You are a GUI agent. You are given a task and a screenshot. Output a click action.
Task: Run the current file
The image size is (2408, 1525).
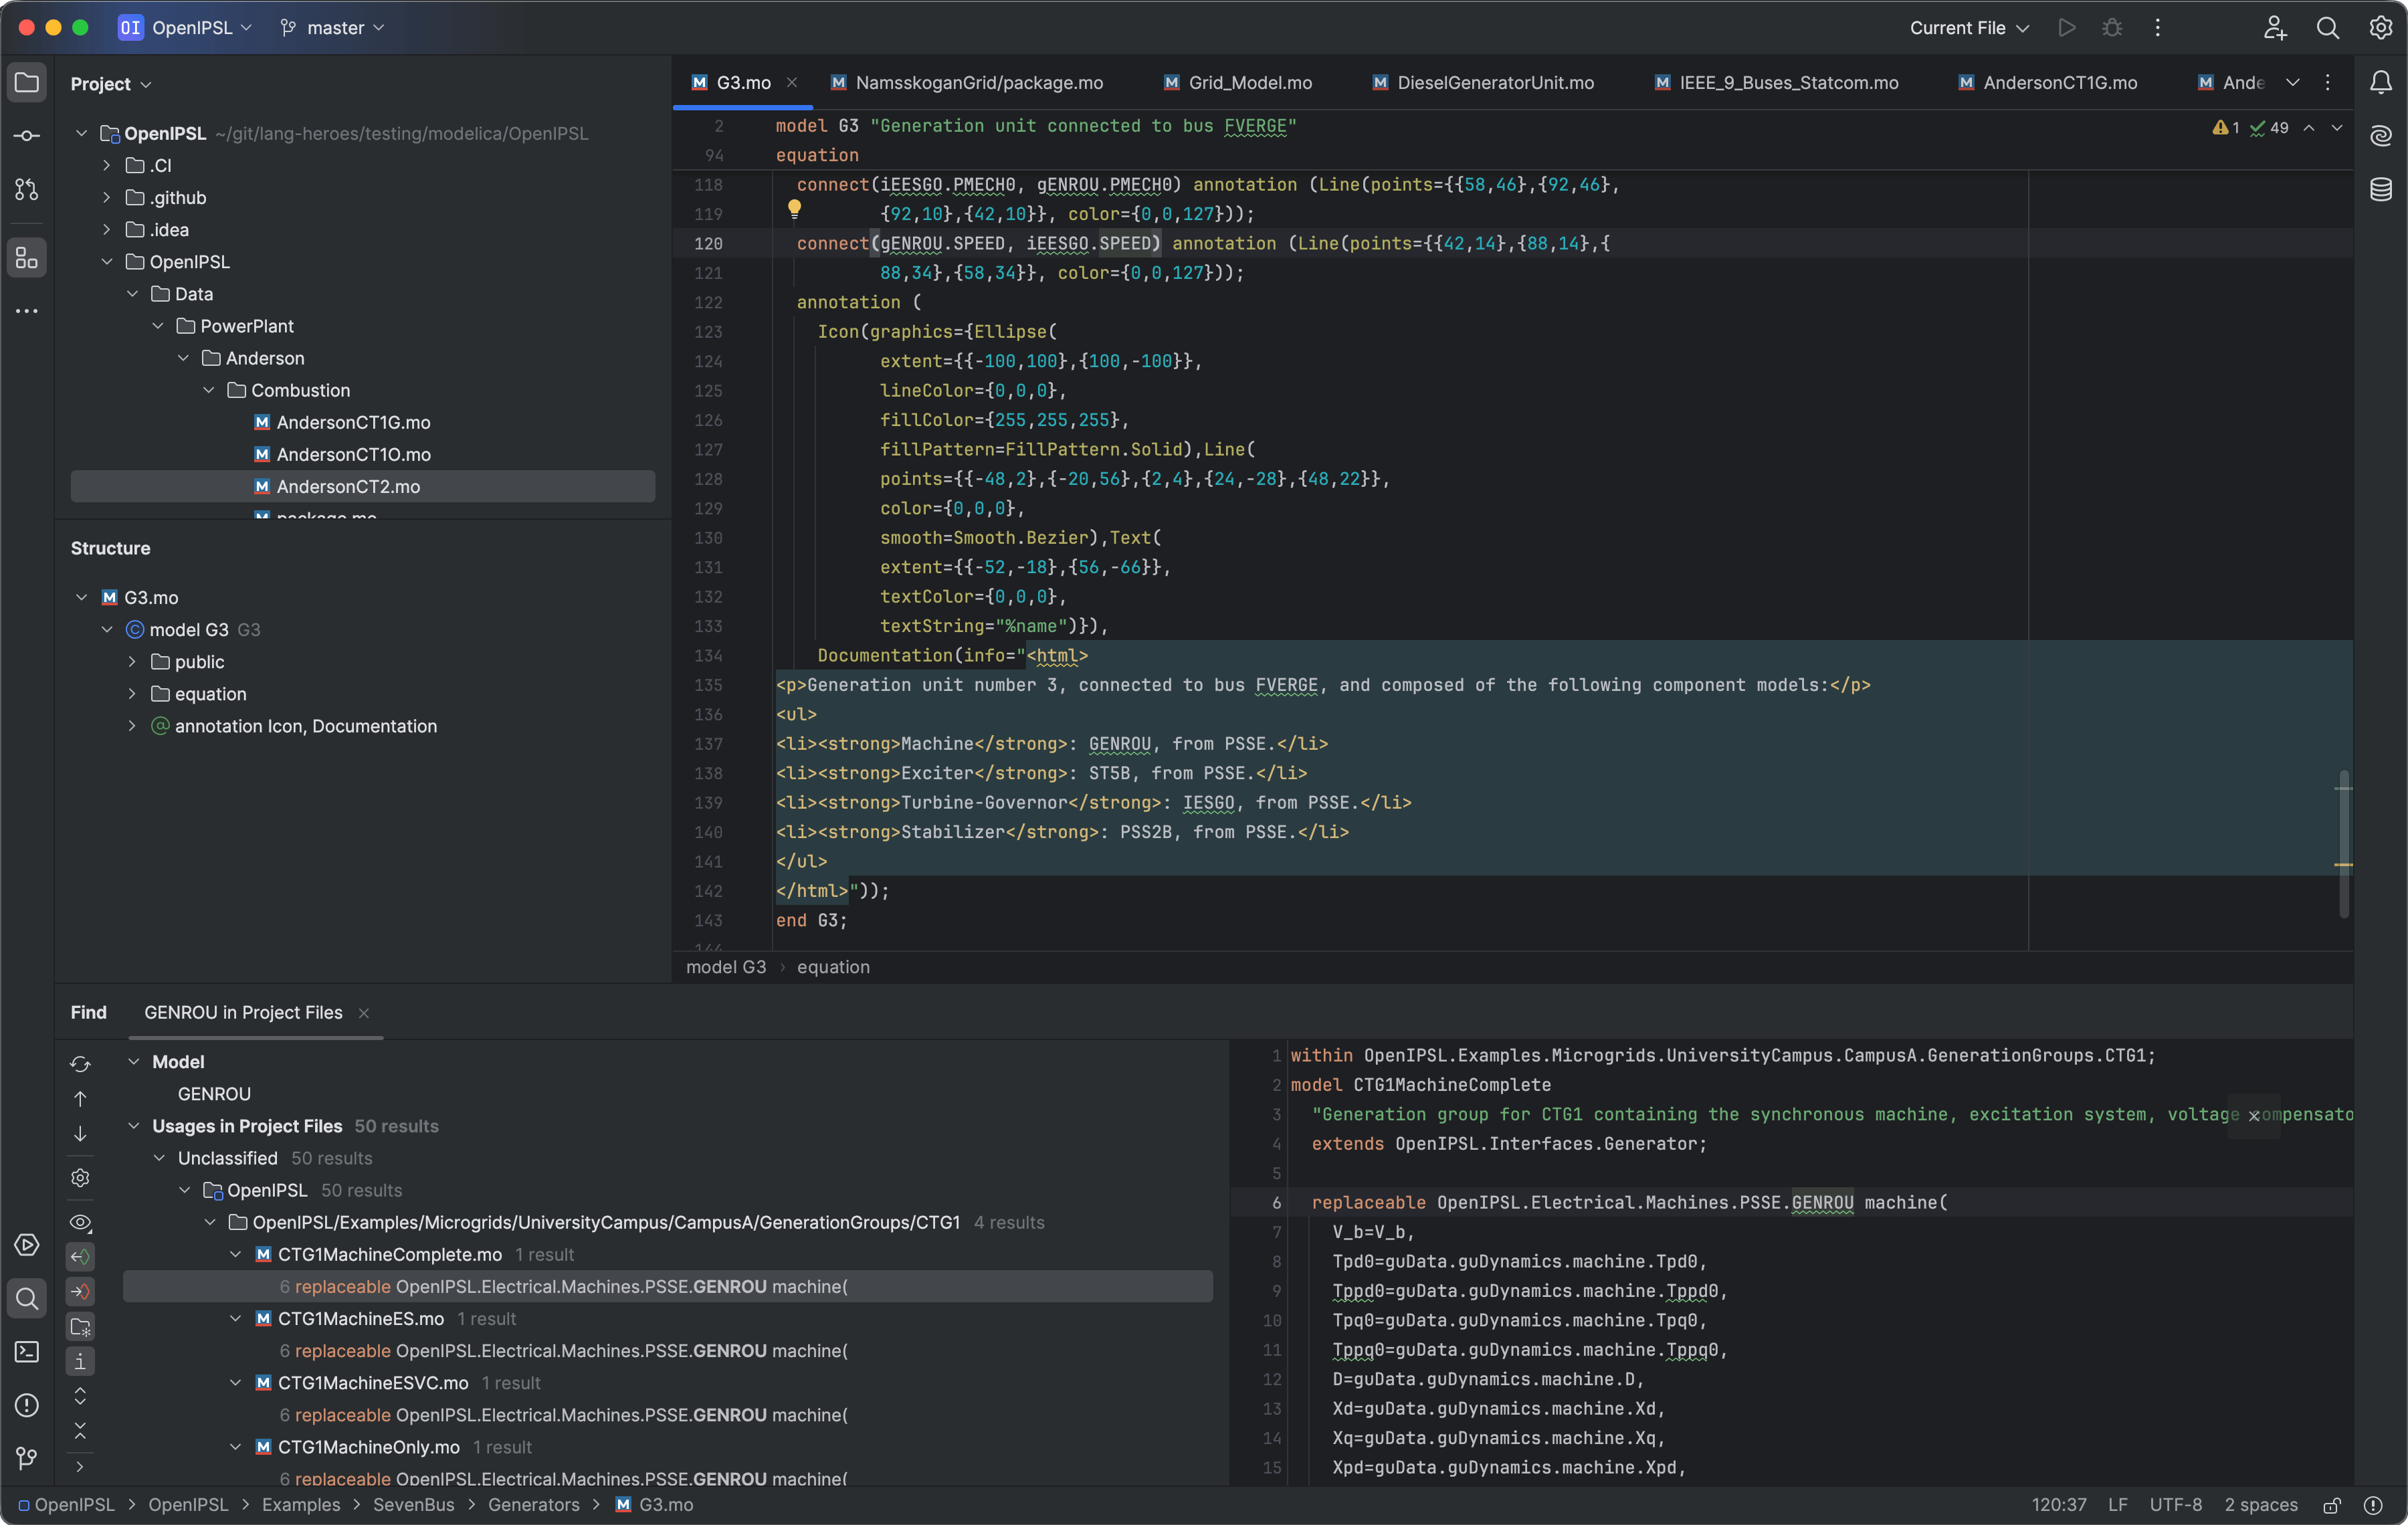2067,28
